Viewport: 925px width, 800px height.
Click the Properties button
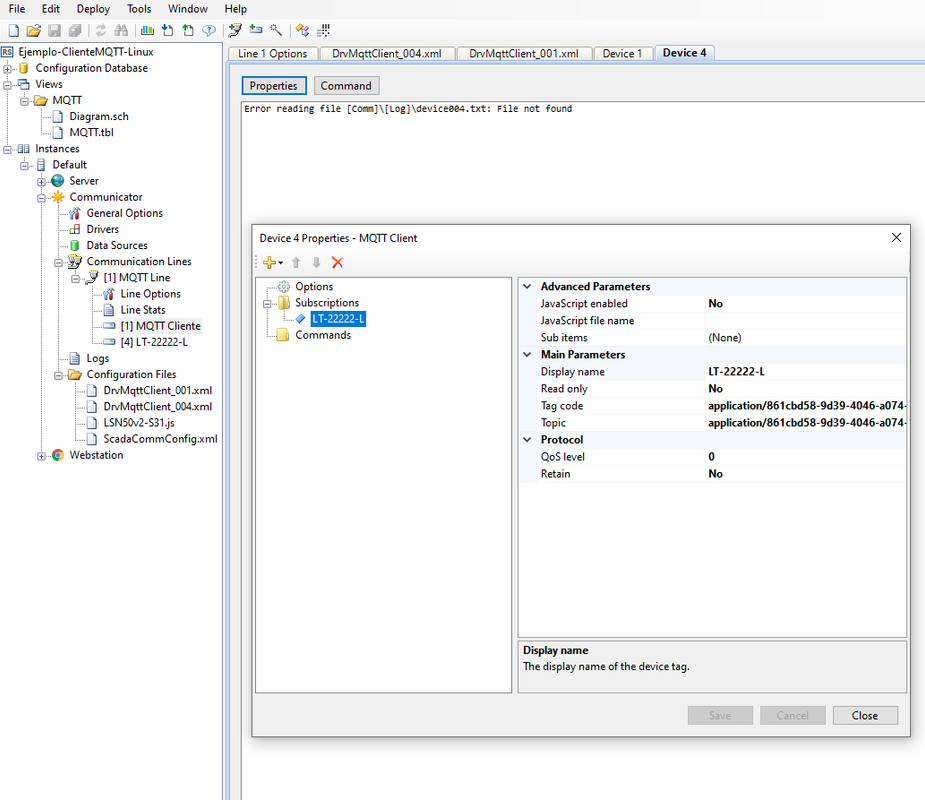click(274, 86)
